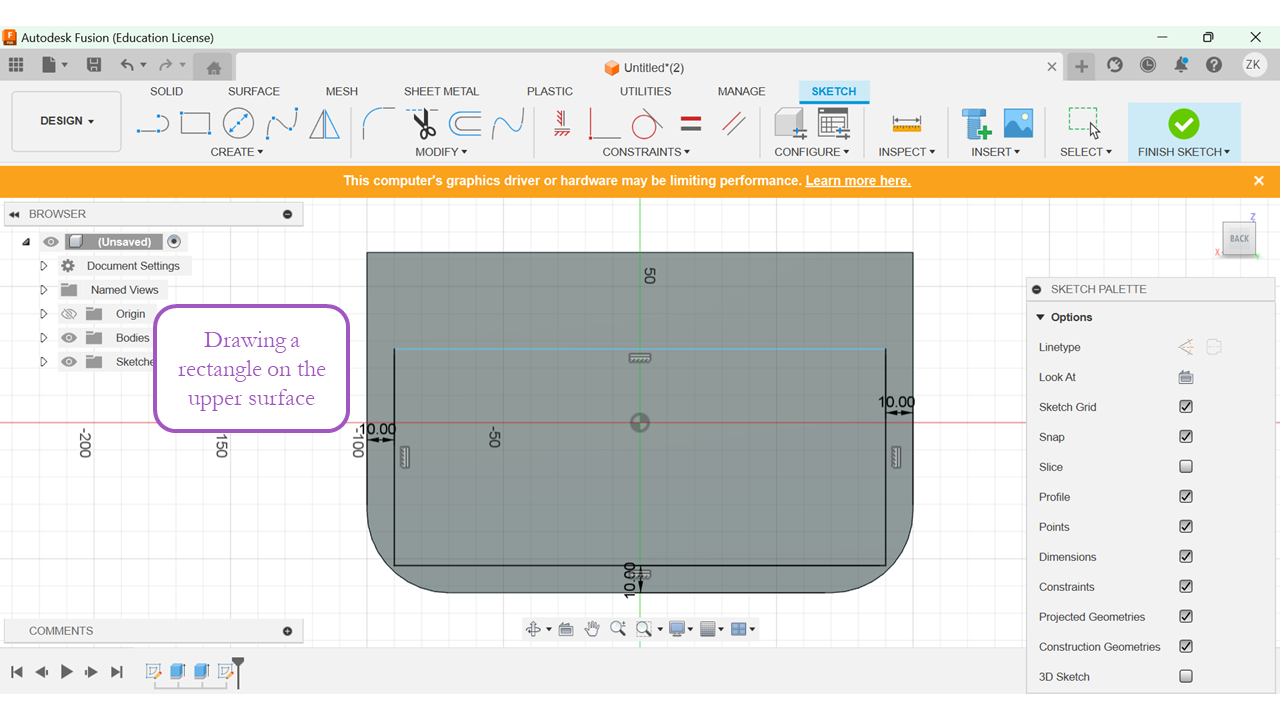Enable Slice checkbox
This screenshot has width=1280, height=720.
1186,467
